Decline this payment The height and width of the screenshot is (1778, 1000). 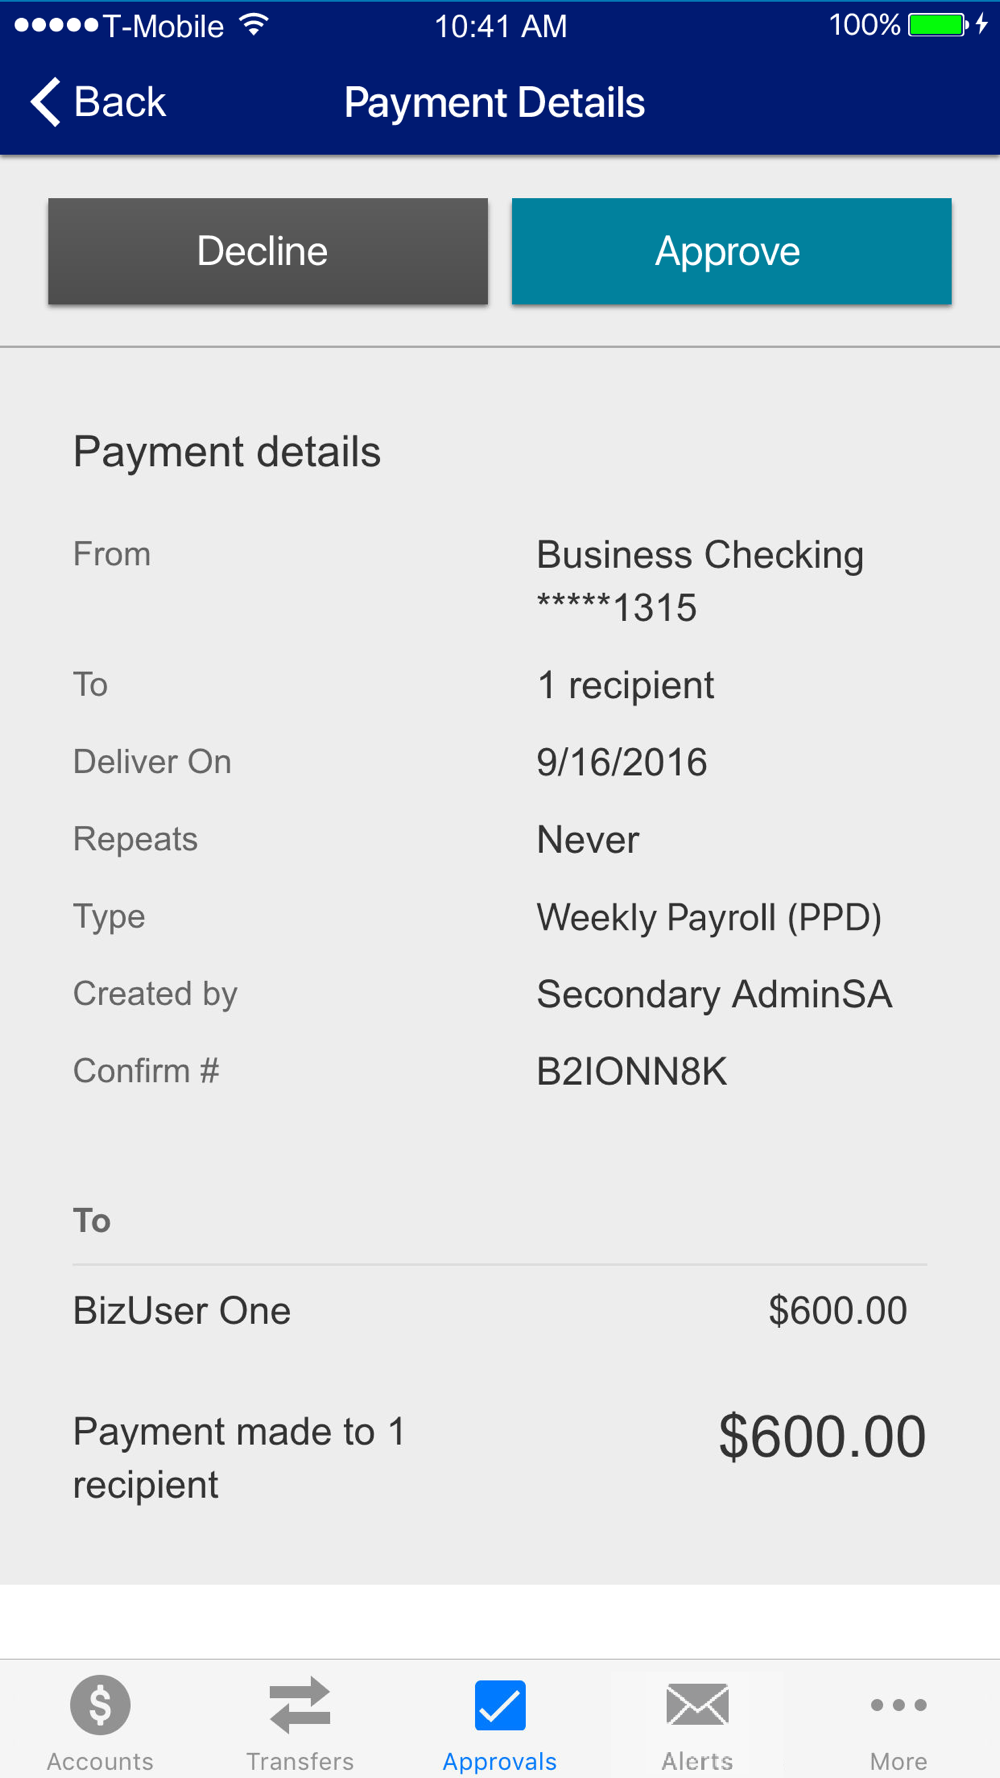coord(268,251)
